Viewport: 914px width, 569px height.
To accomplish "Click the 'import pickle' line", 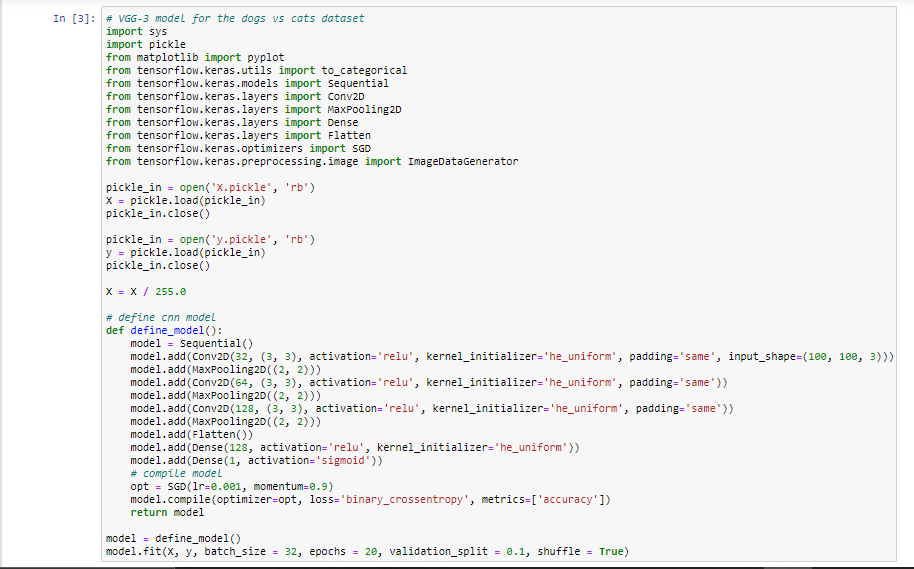I will coord(146,44).
